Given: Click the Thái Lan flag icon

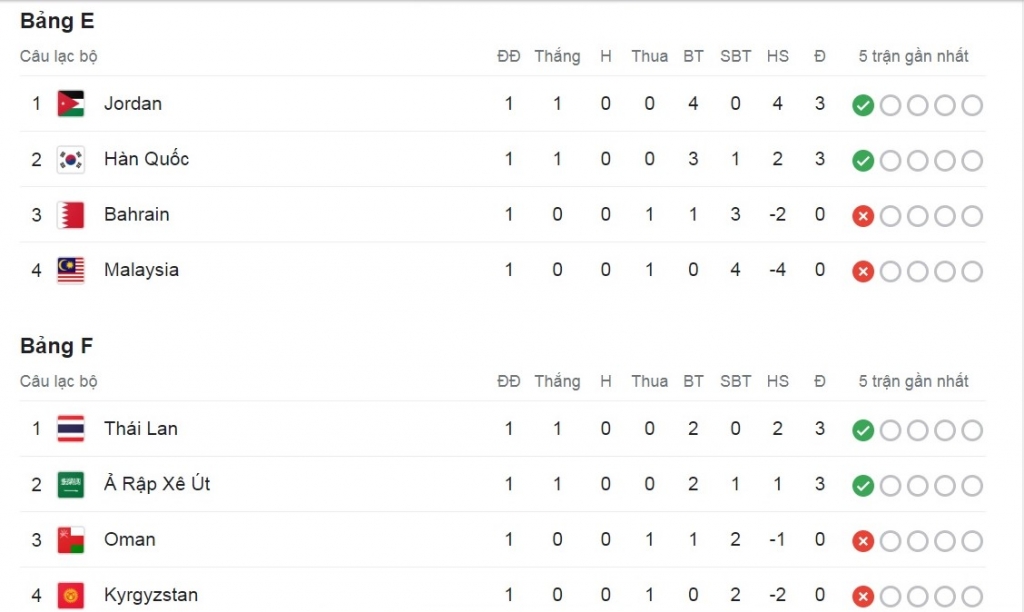Looking at the screenshot, I should [71, 429].
